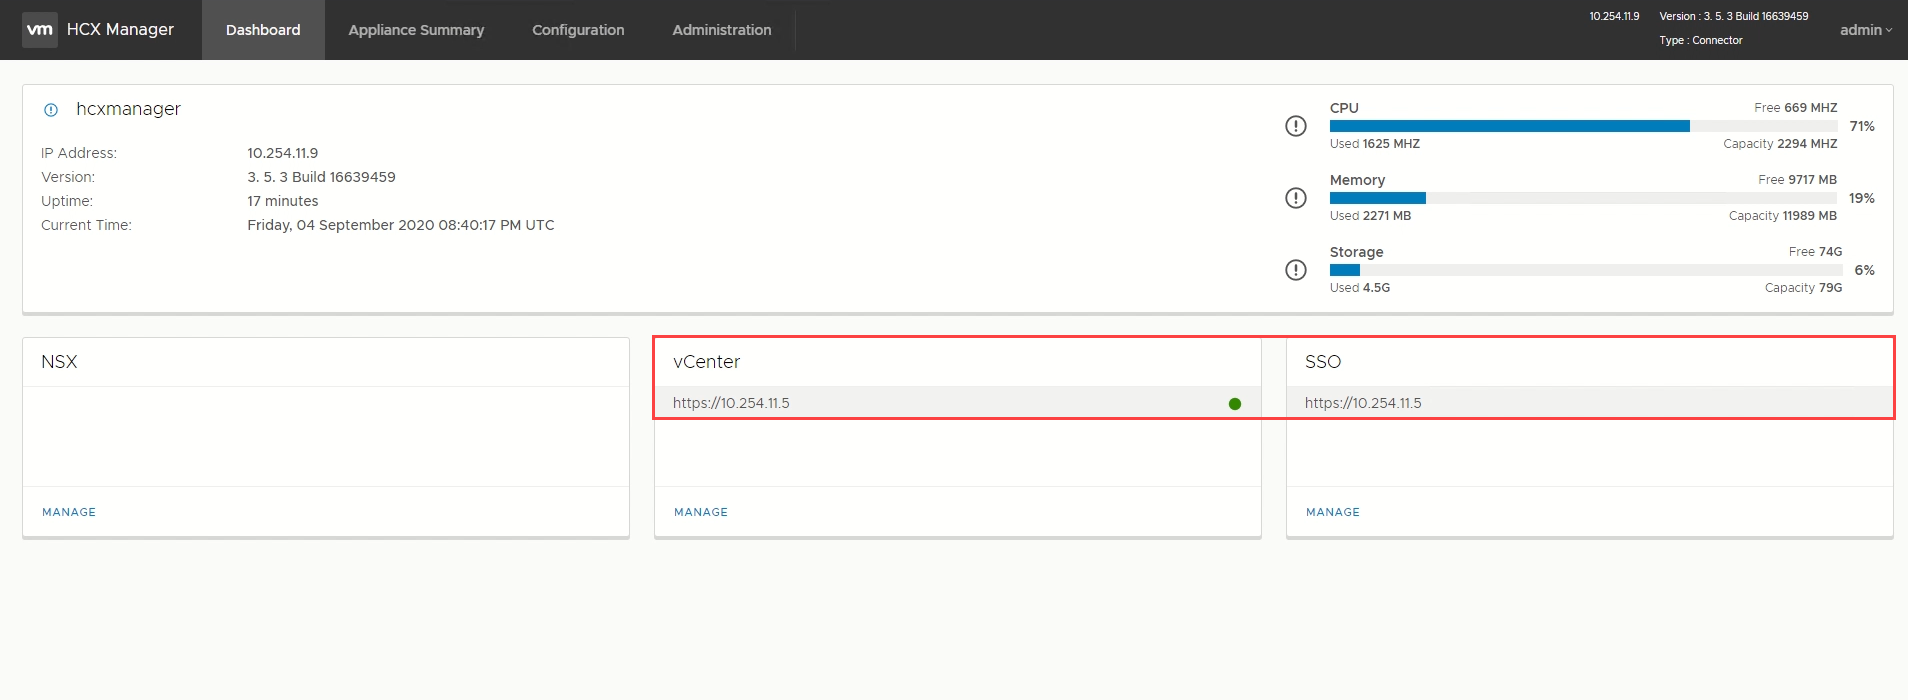Click the CPU Free 669 MHZ text
1908x700 pixels.
(x=1796, y=108)
